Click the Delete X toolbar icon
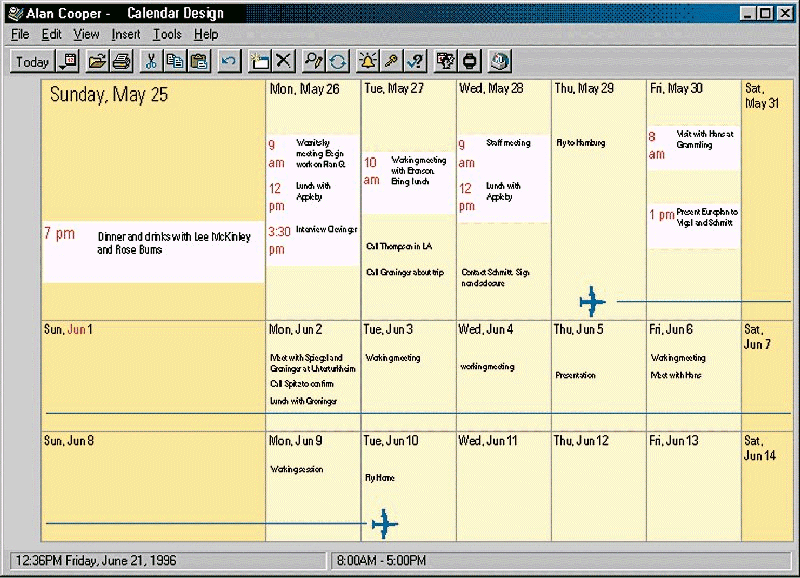The height and width of the screenshot is (578, 800). pos(284,62)
